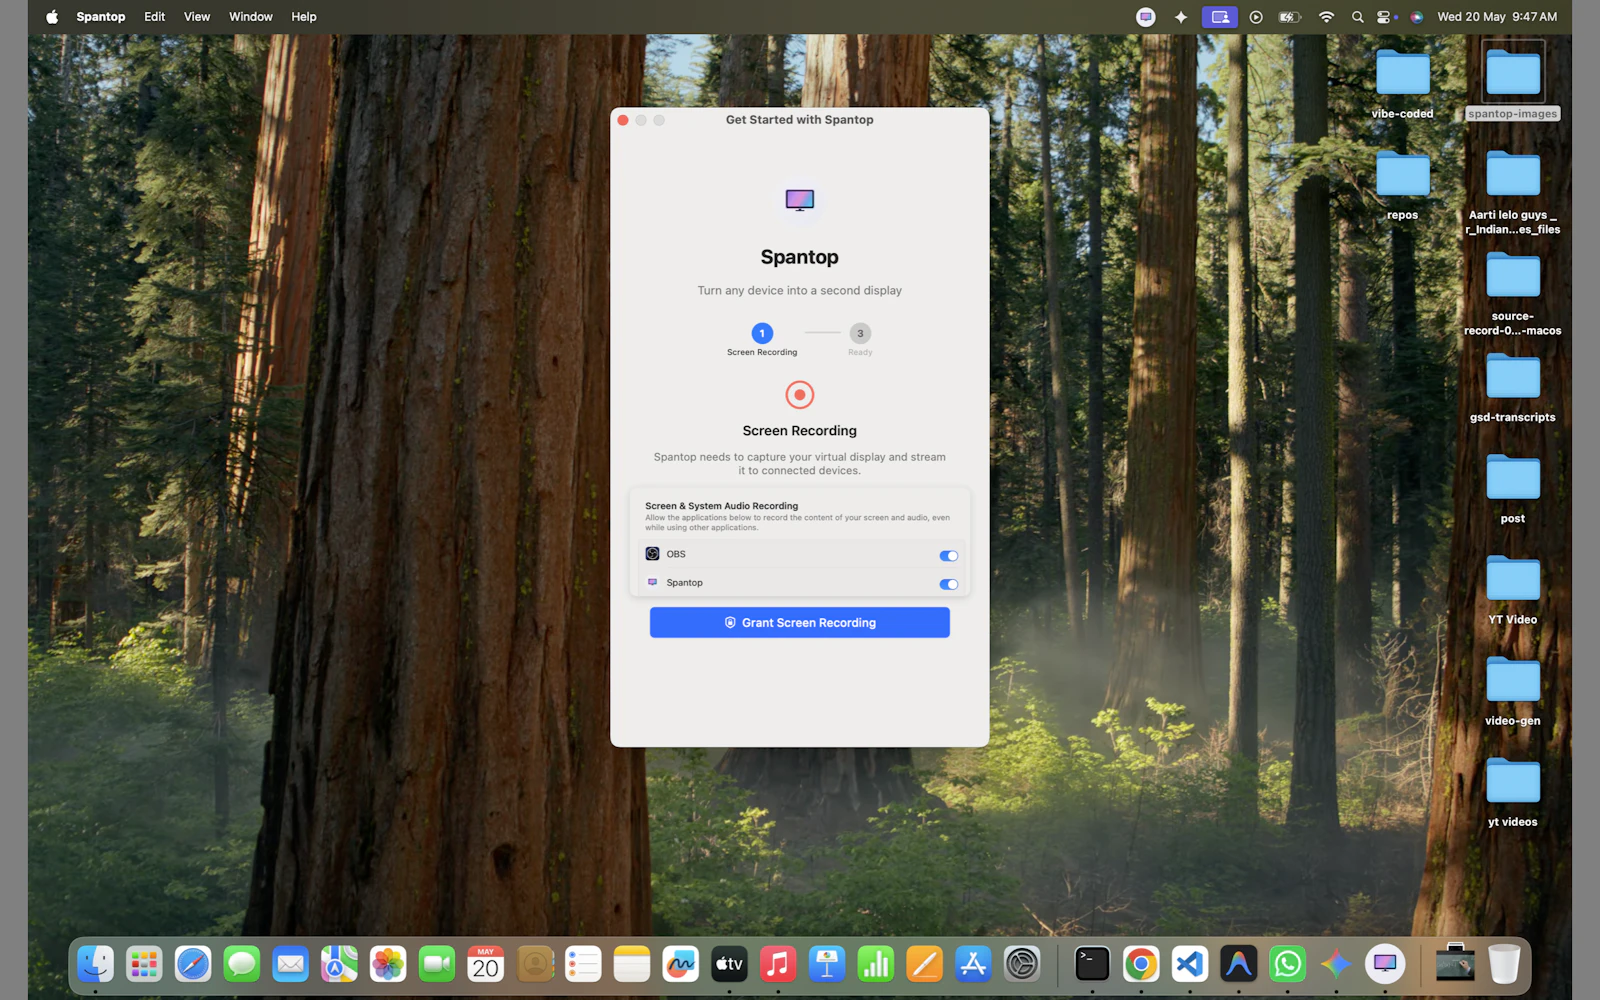Click the Spantop menu bar status icon
The image size is (1600, 1000).
tap(1146, 17)
